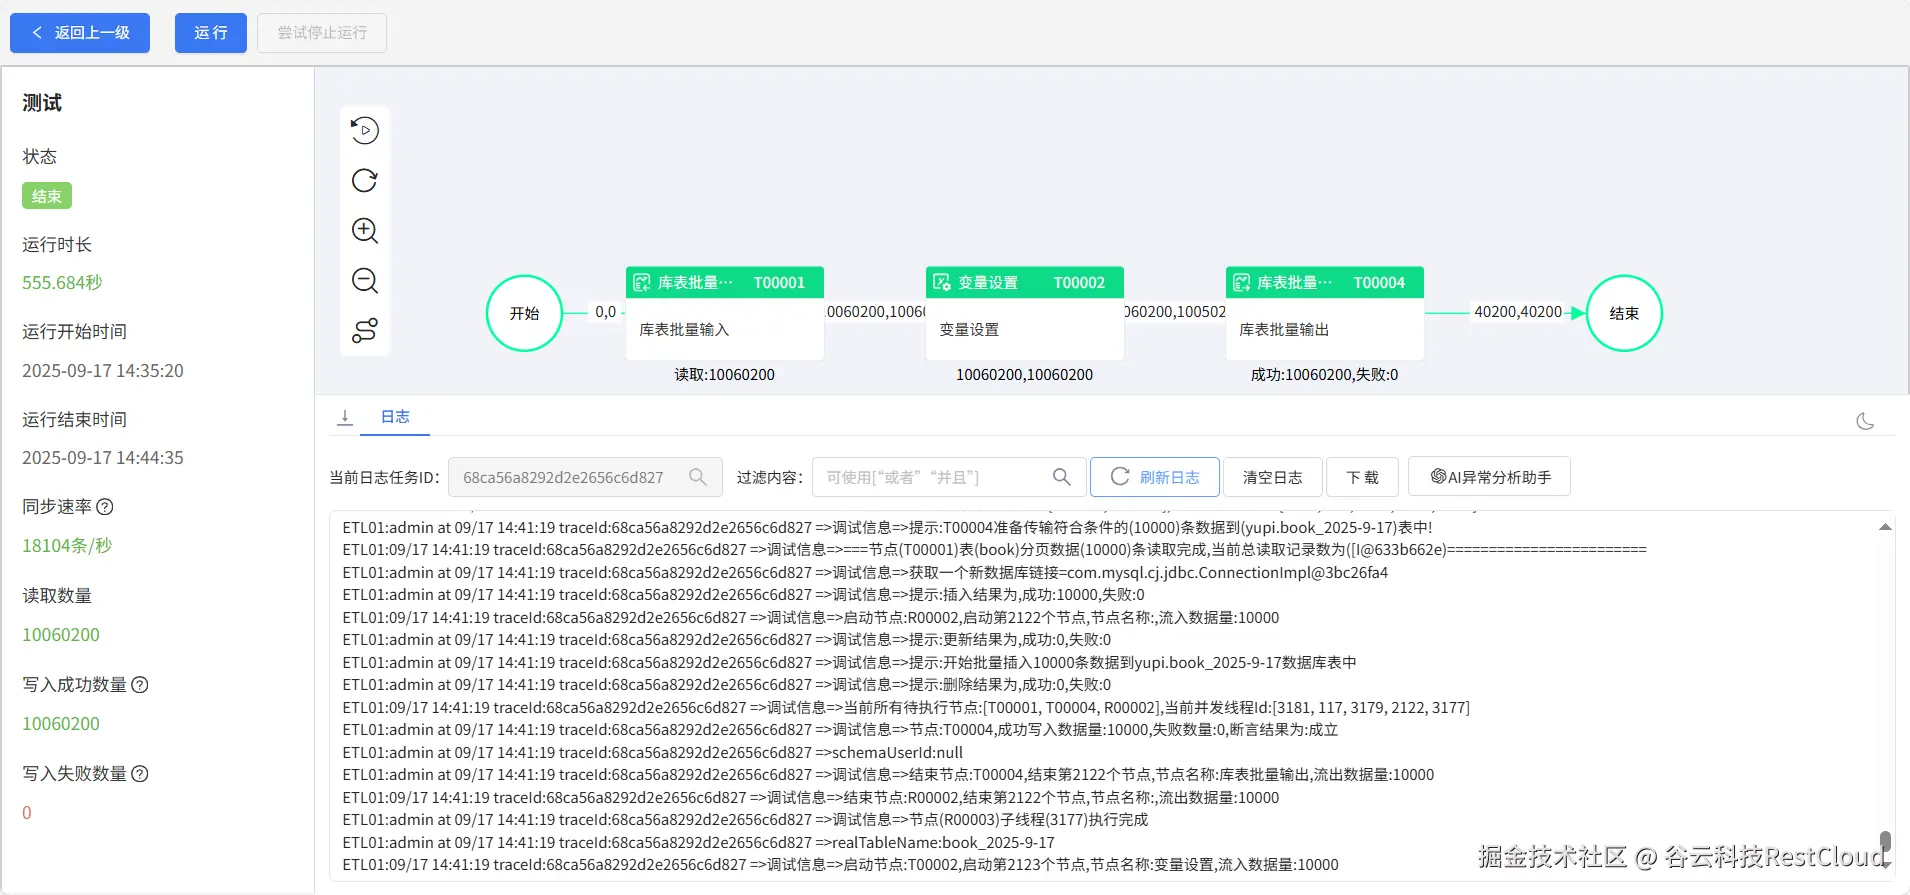The width and height of the screenshot is (1910, 895).
Task: Click help icon next to 同步速率
Action: (105, 507)
